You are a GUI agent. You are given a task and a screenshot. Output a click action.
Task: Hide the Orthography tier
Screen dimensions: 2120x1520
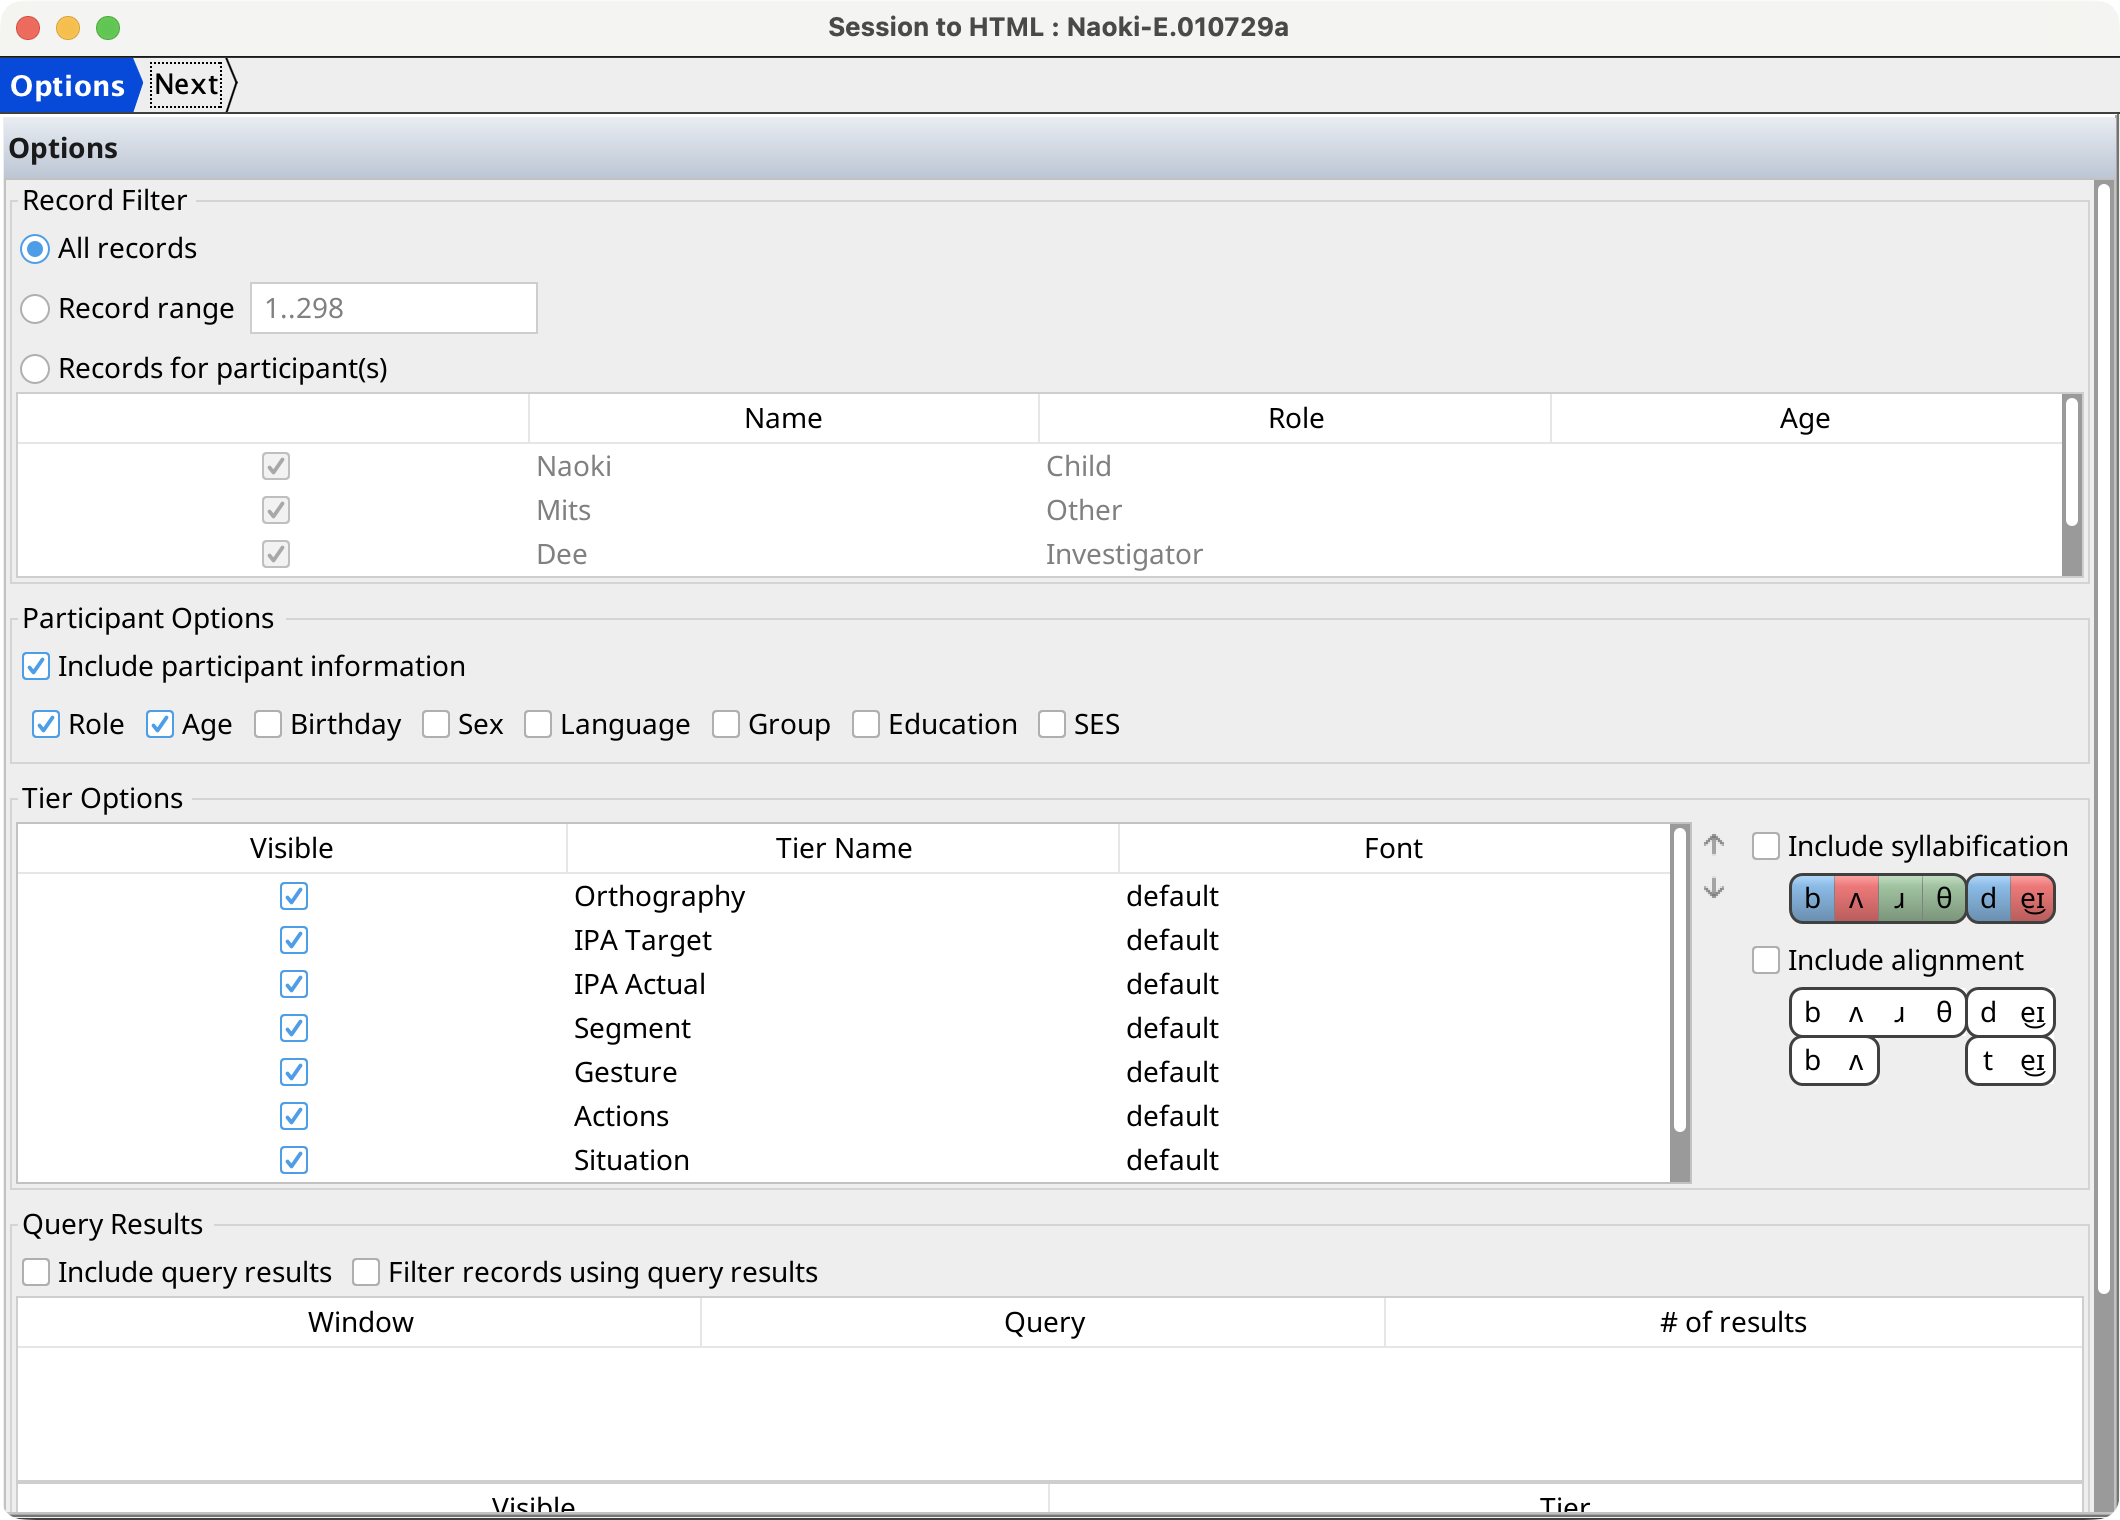(x=294, y=896)
